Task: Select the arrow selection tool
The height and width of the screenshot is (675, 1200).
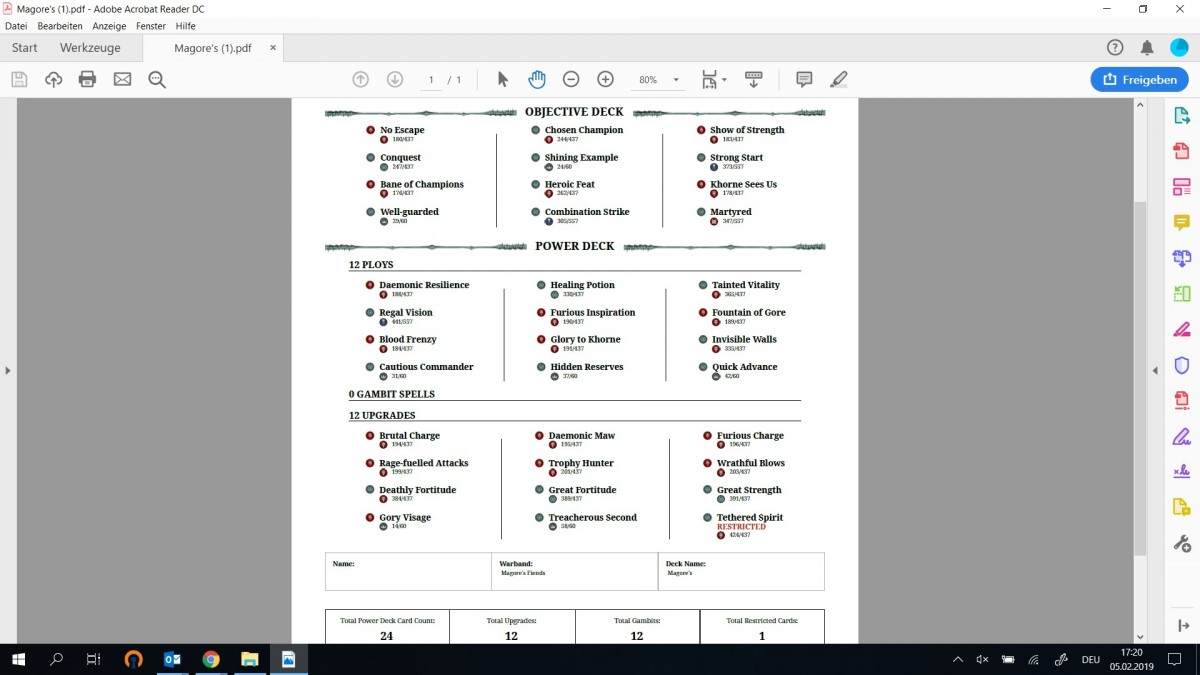Action: pyautogui.click(x=503, y=79)
